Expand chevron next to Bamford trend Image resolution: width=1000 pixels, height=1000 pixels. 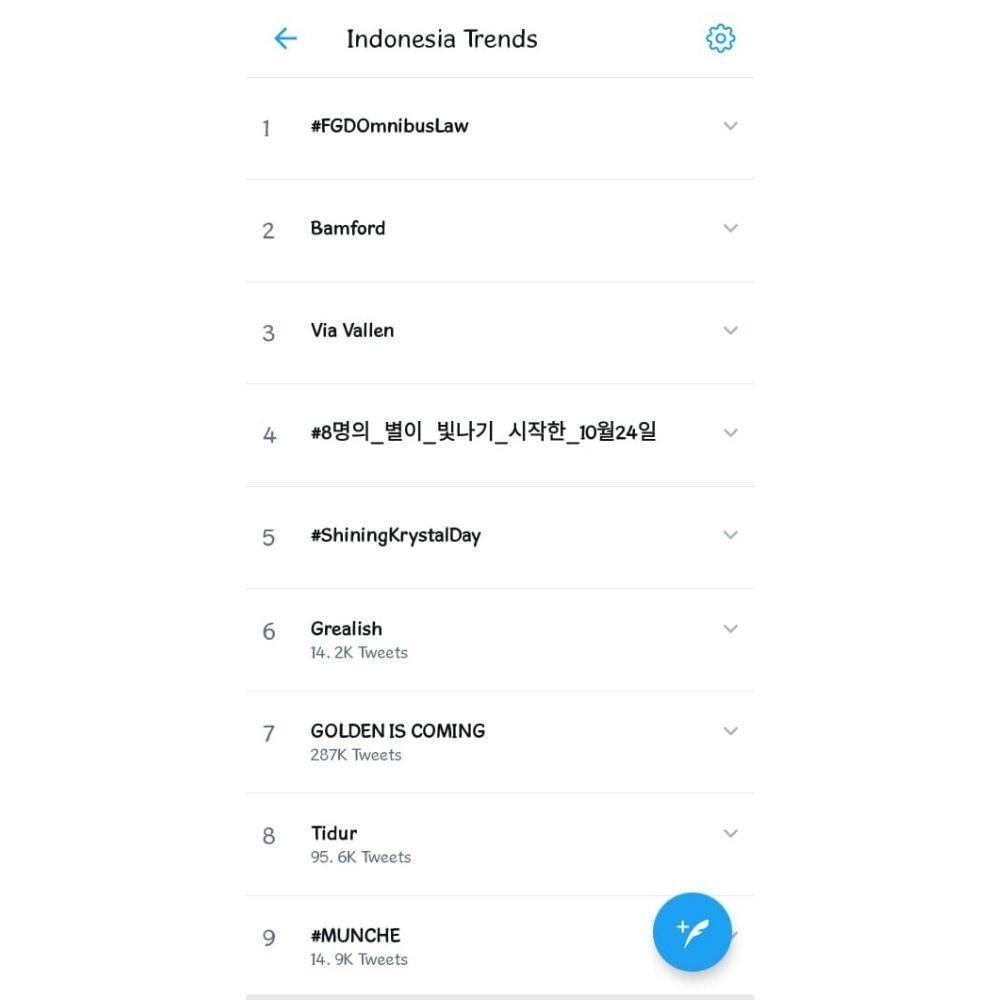click(x=730, y=228)
